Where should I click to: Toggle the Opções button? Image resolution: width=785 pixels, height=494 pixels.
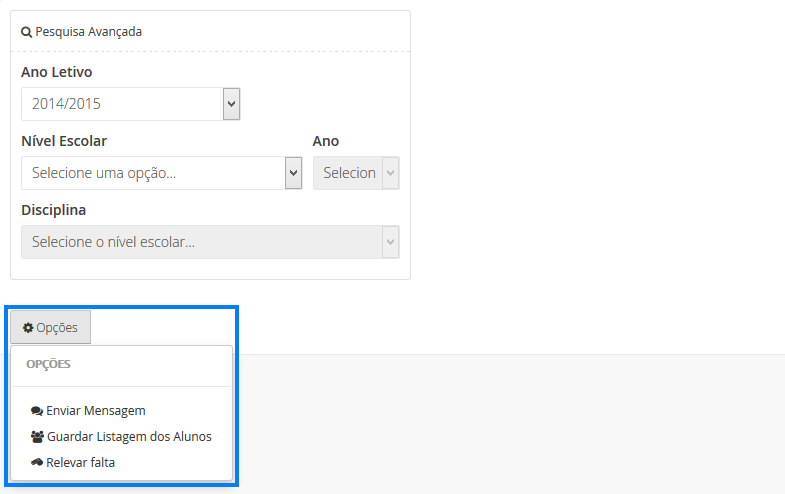[x=51, y=328]
